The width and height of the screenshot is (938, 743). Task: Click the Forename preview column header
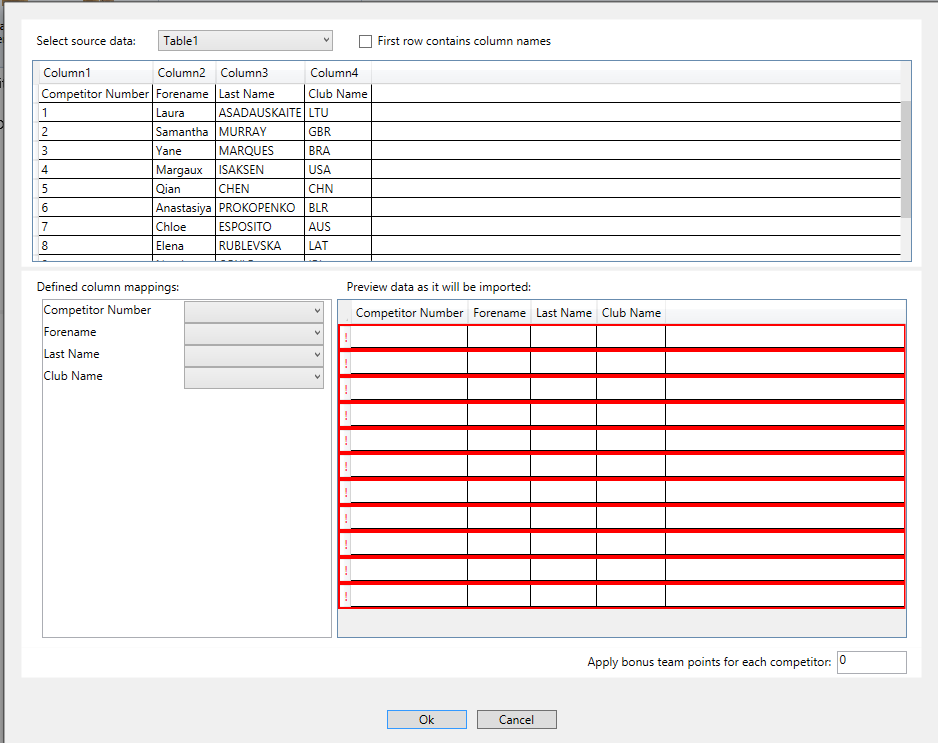(x=499, y=313)
